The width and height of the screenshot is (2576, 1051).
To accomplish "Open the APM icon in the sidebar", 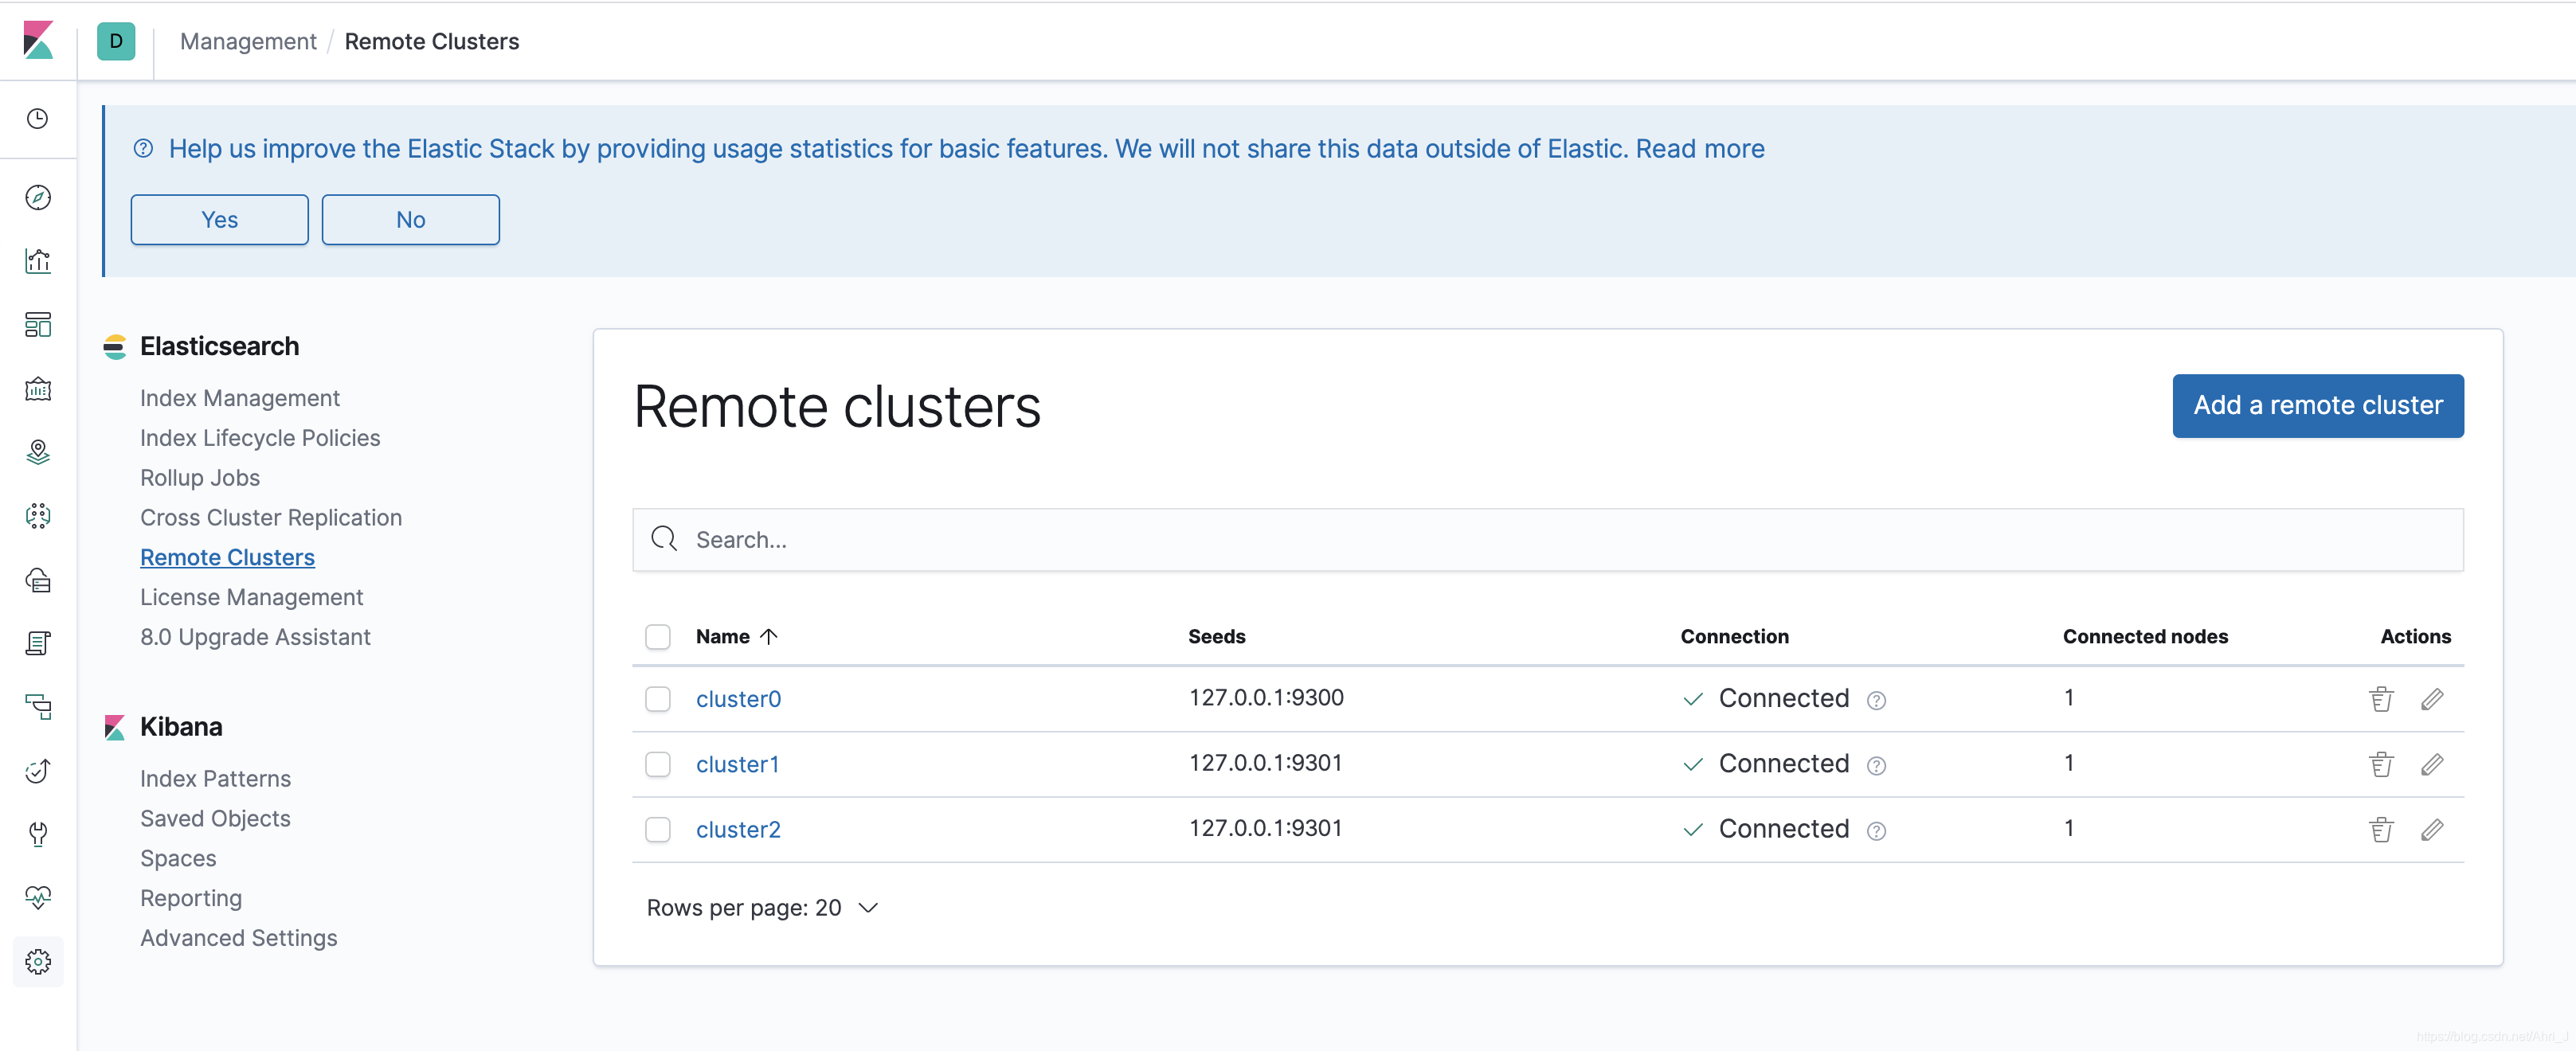I will tap(38, 707).
